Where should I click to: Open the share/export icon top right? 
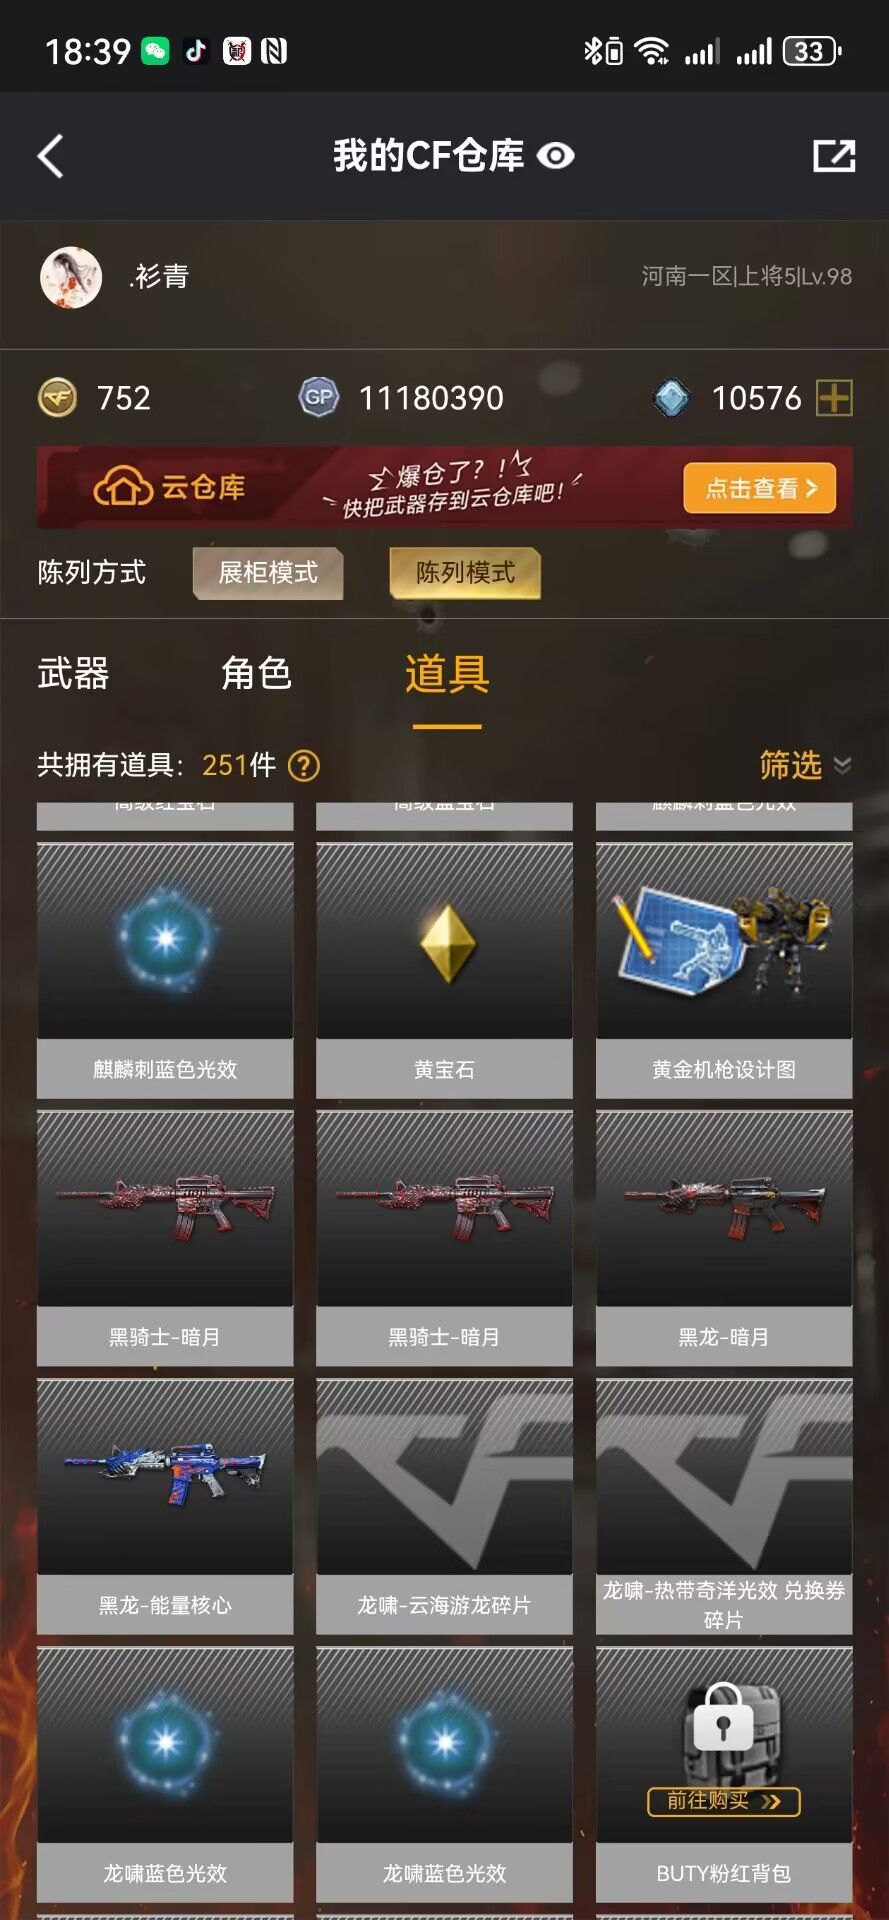(834, 156)
